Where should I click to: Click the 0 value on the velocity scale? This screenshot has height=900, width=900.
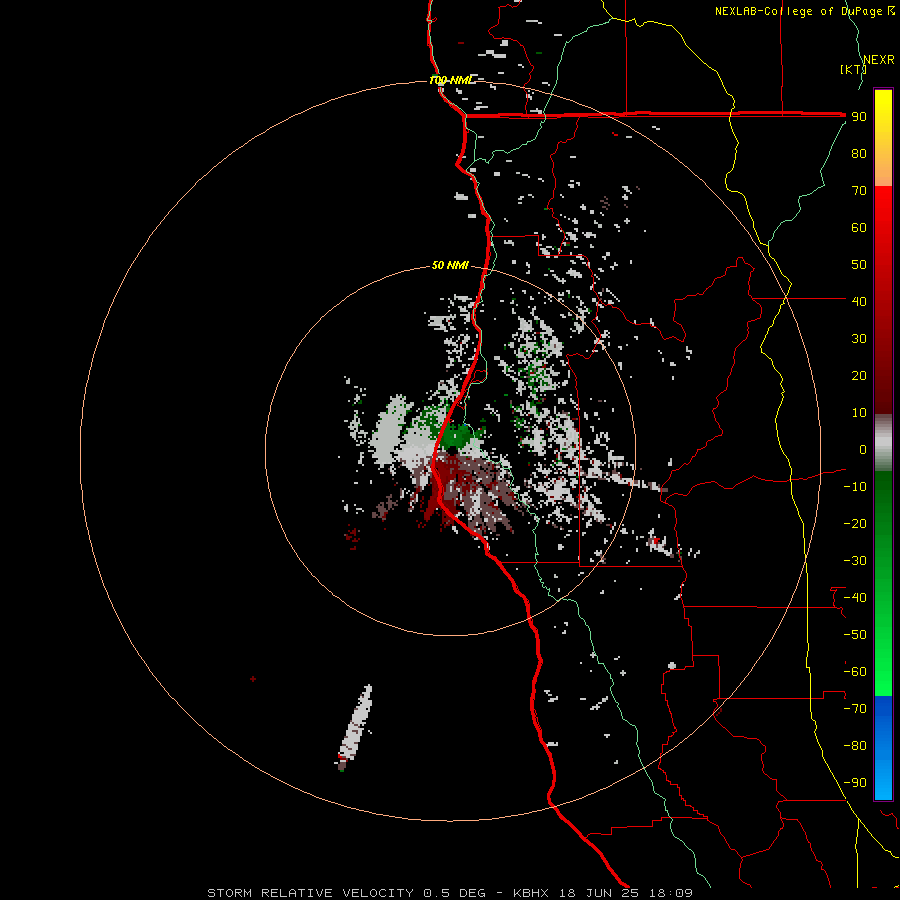pyautogui.click(x=863, y=450)
